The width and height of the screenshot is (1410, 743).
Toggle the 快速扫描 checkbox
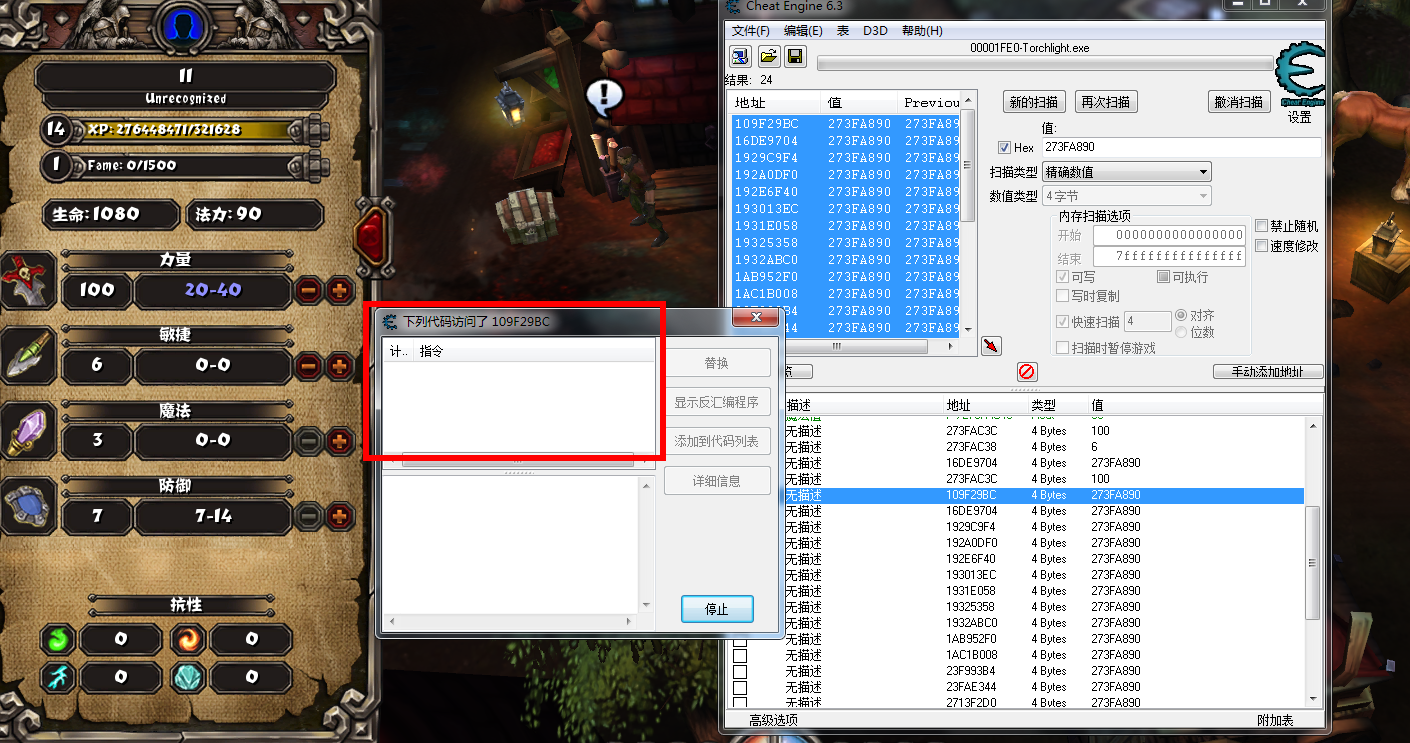tap(1062, 321)
